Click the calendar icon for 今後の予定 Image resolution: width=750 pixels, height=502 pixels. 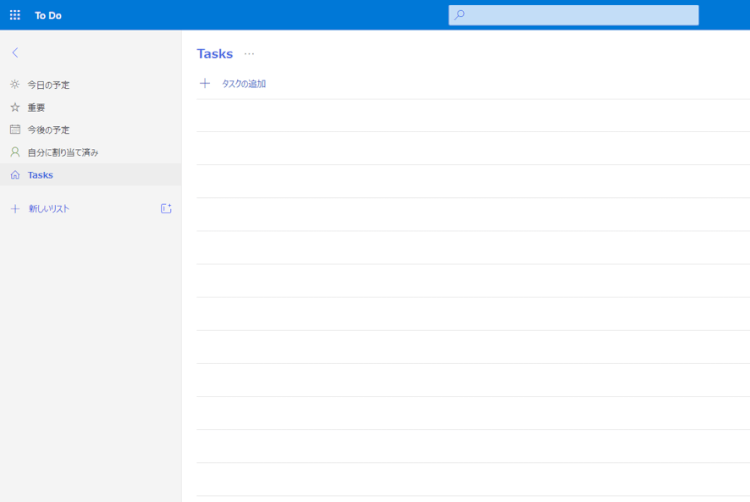[x=15, y=129]
